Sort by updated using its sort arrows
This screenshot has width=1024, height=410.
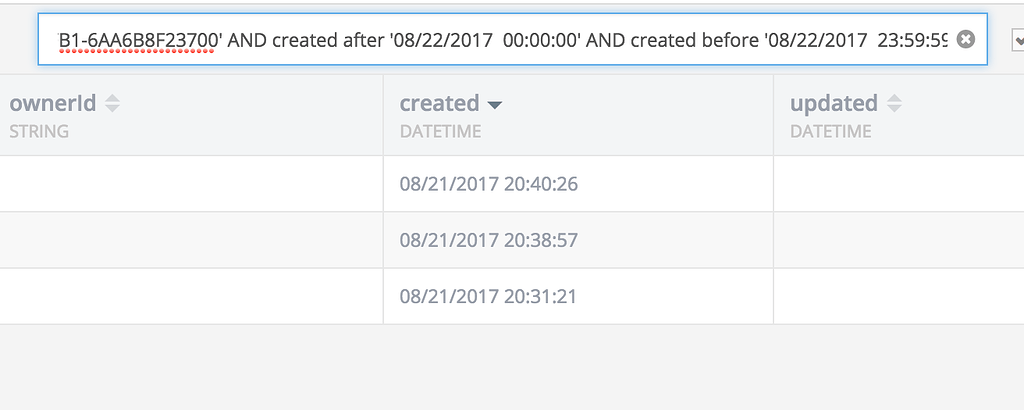point(893,104)
